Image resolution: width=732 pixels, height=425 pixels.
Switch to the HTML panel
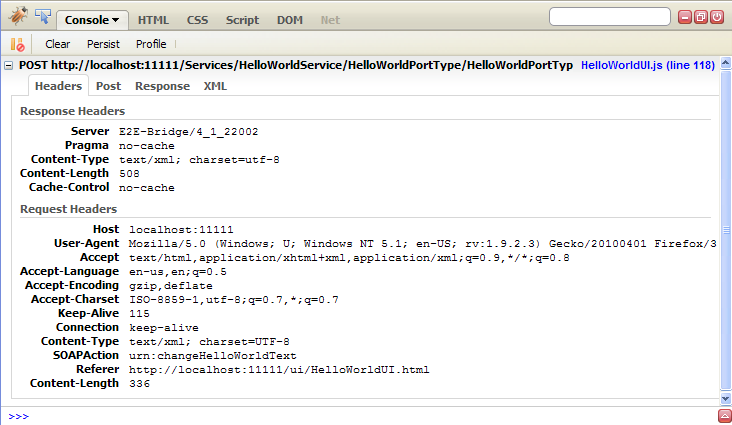(153, 19)
